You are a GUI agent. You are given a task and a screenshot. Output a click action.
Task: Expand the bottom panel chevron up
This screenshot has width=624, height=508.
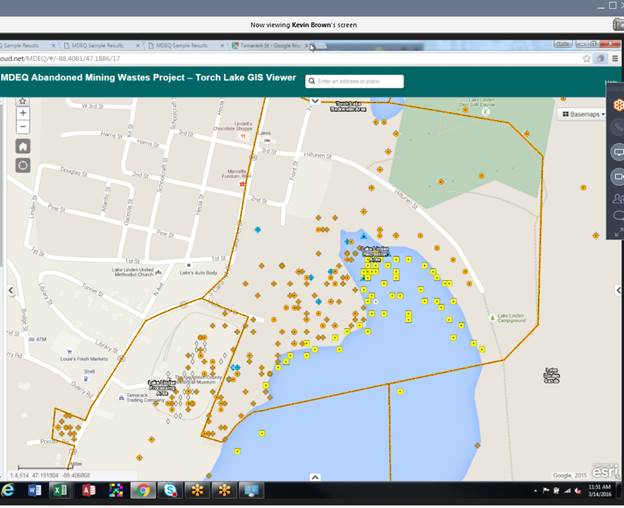click(x=315, y=477)
